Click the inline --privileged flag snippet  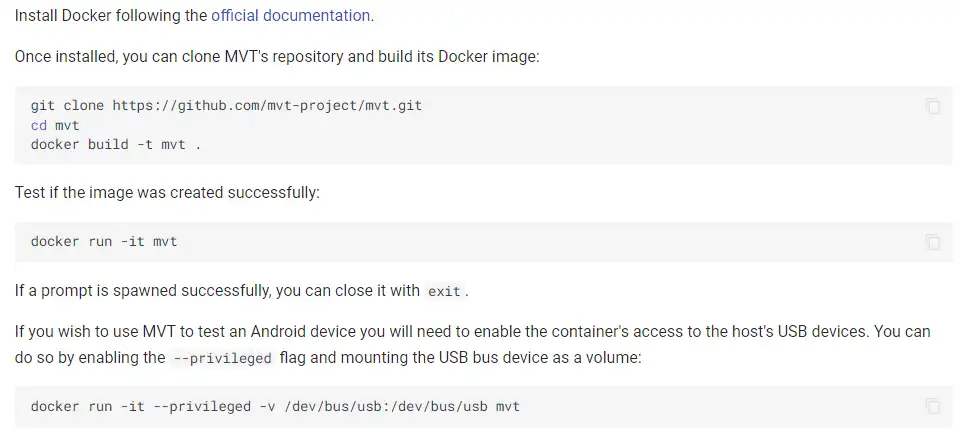(222, 358)
